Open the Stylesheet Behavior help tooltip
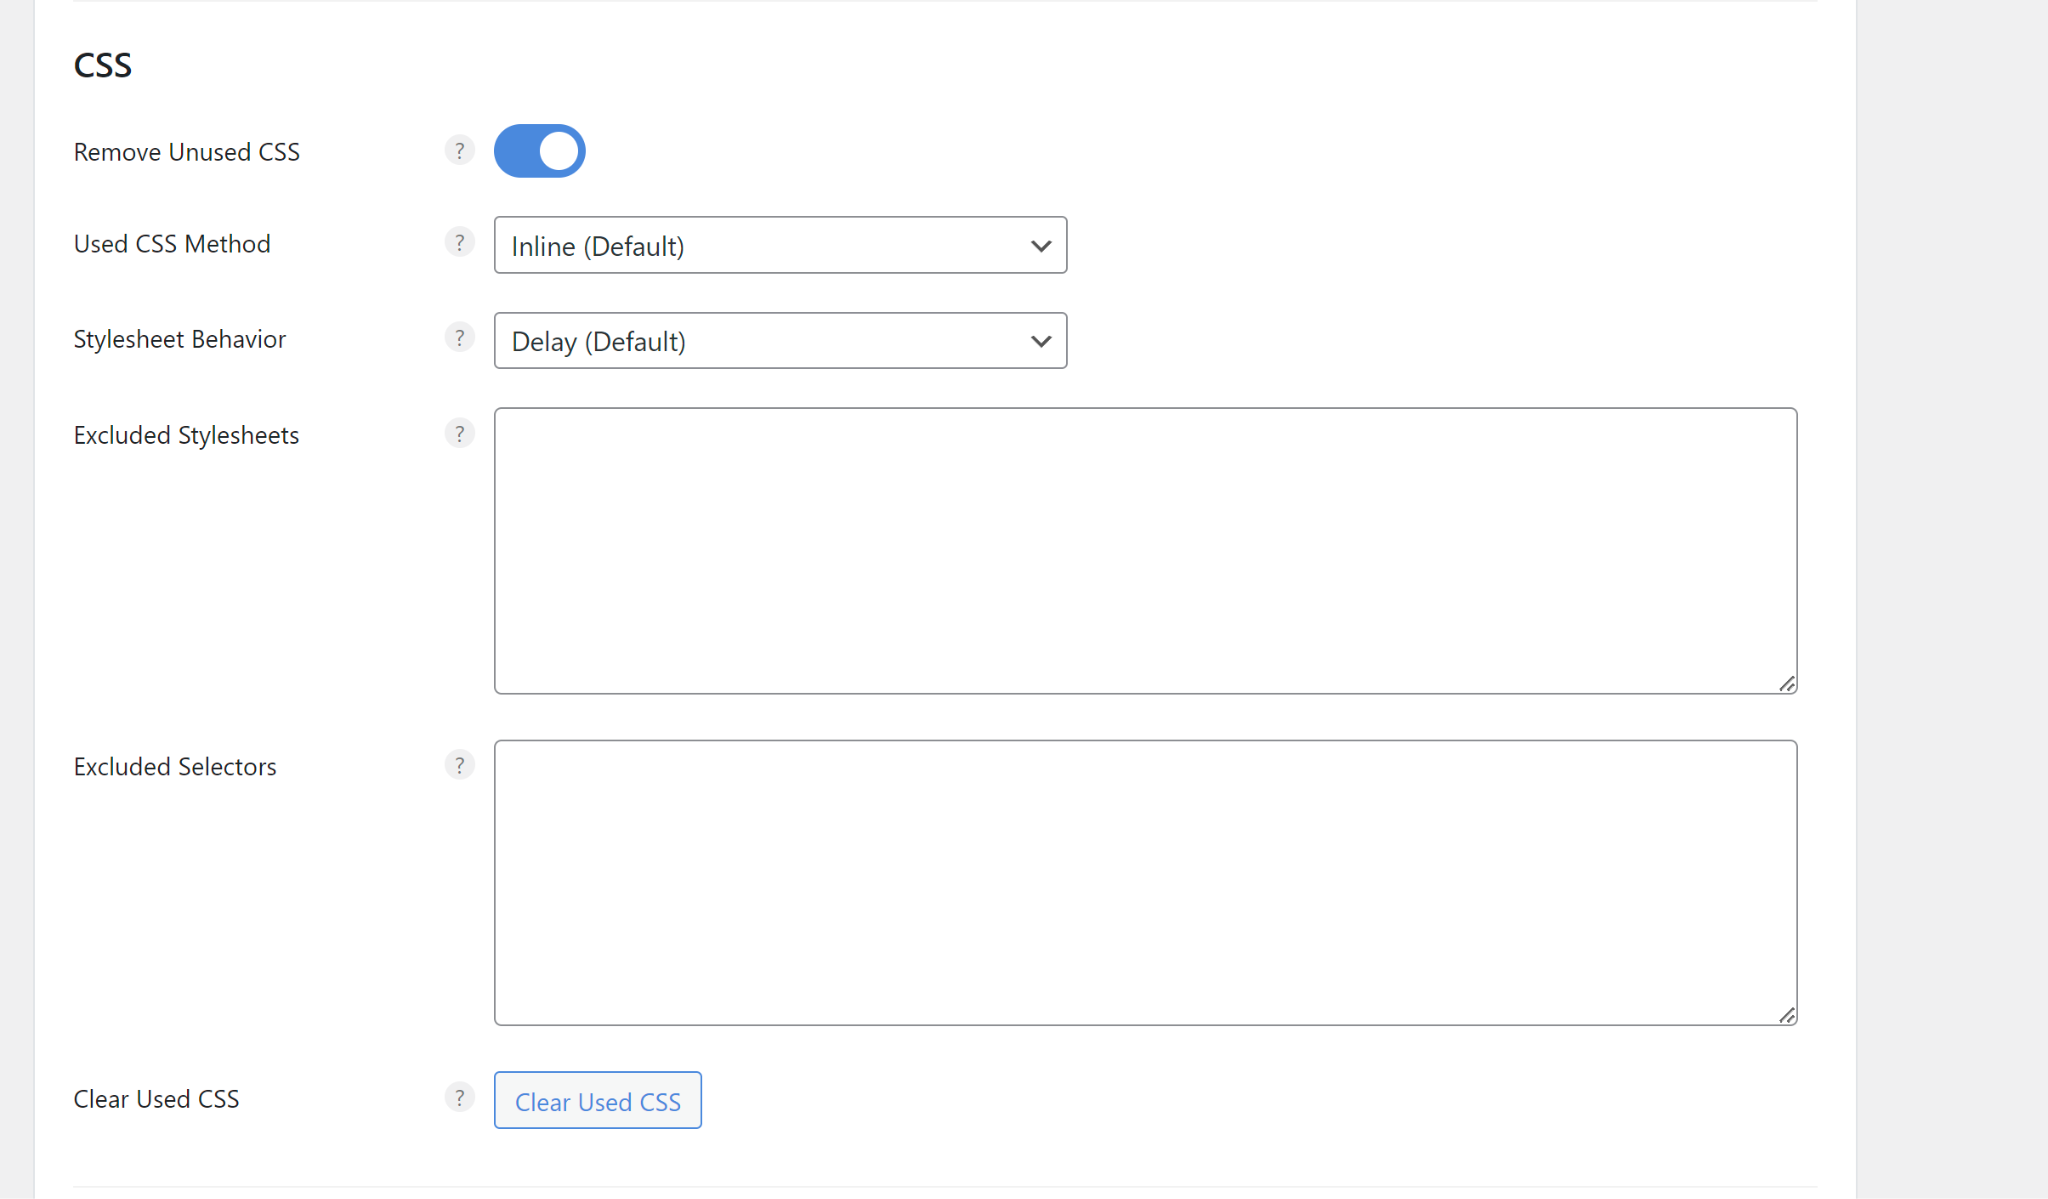The image size is (2048, 1199). click(459, 338)
